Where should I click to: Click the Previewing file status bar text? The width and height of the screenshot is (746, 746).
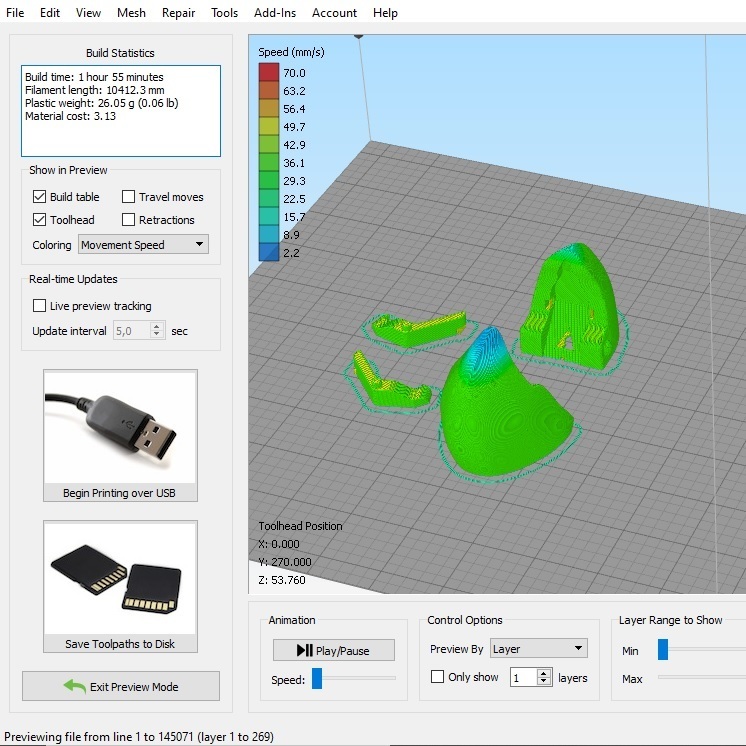139,736
